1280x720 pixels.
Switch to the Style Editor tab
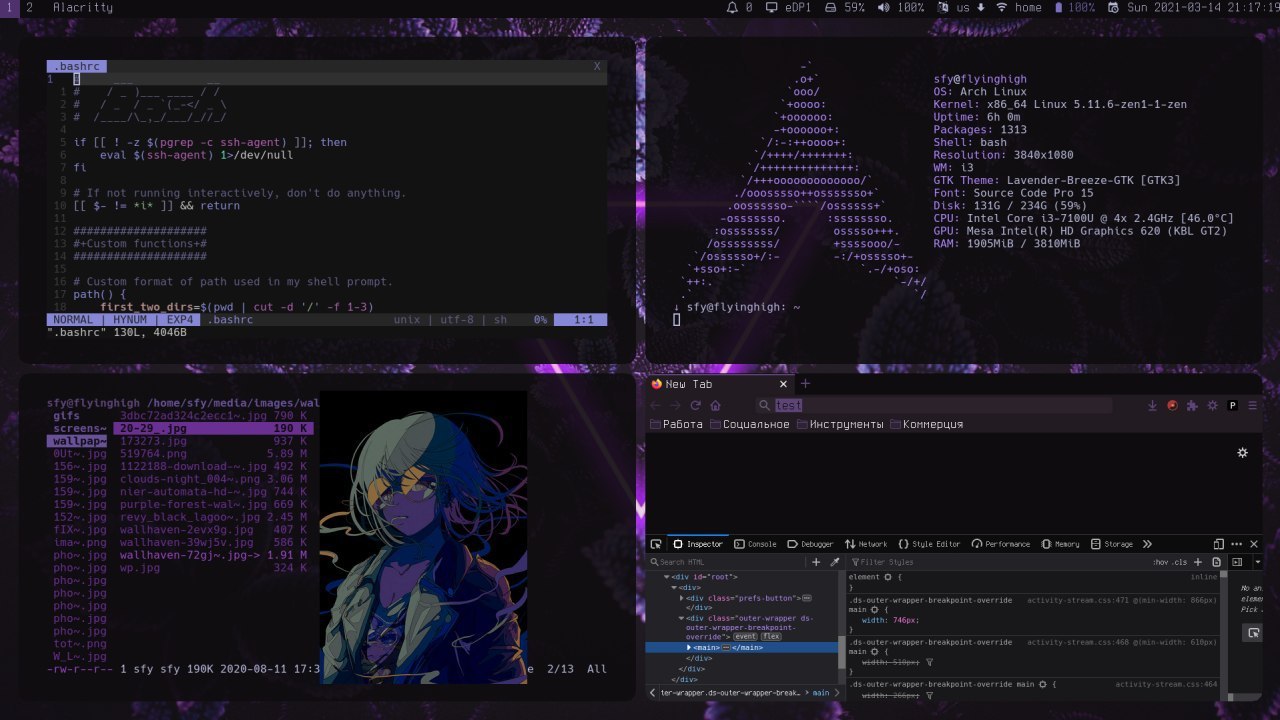click(929, 544)
